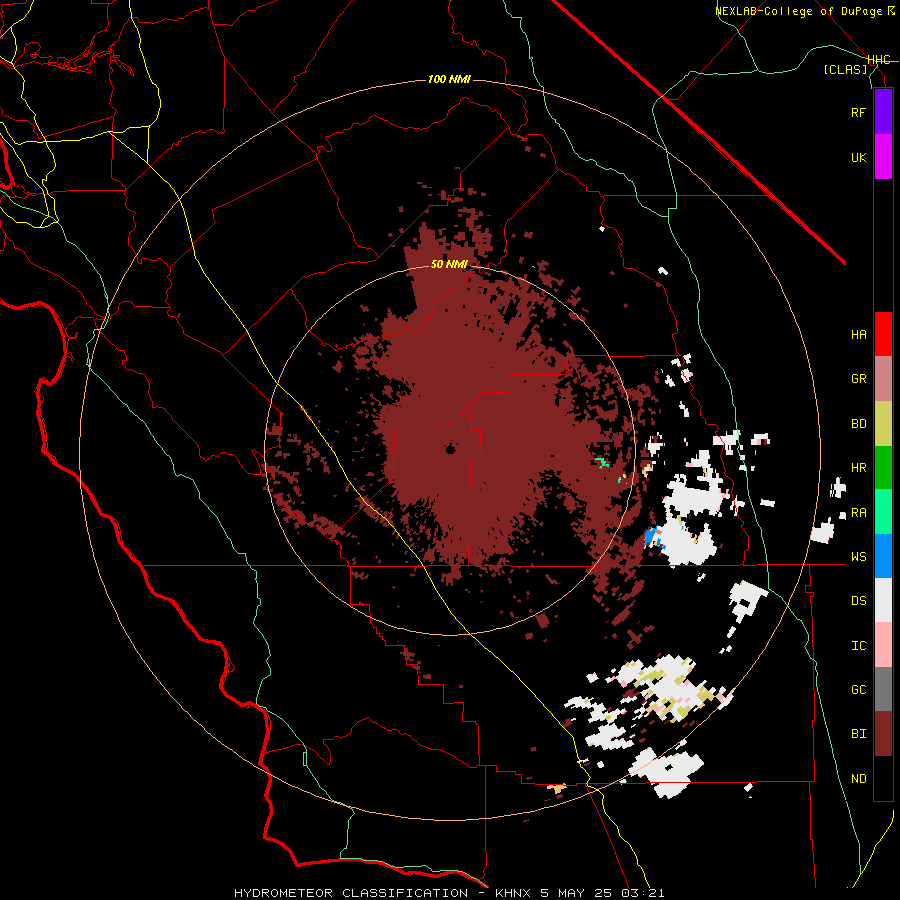900x900 pixels.
Task: Click the magenta UK legend color swatch
Action: pos(883,157)
